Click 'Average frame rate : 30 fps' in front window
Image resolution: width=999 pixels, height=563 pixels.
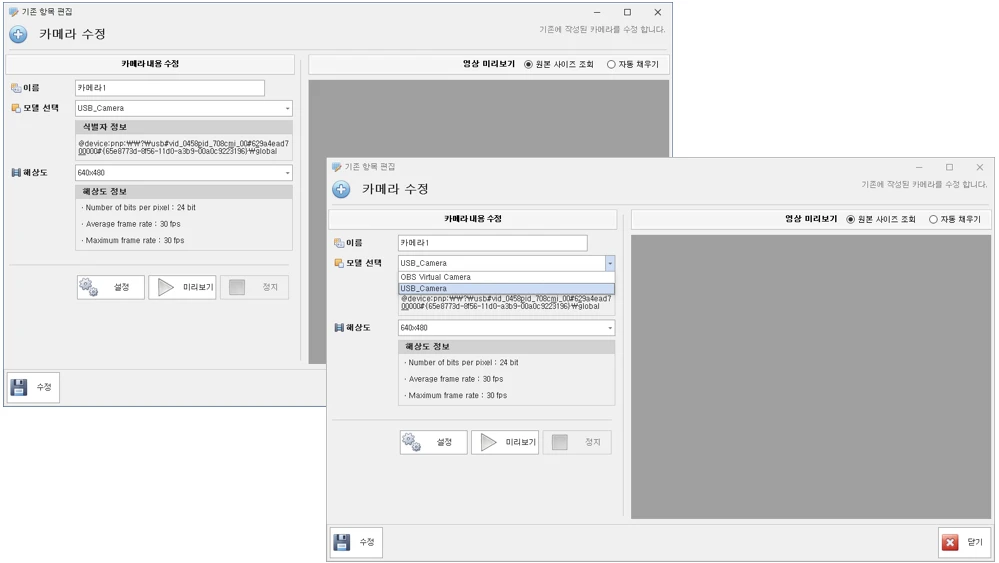tap(454, 379)
